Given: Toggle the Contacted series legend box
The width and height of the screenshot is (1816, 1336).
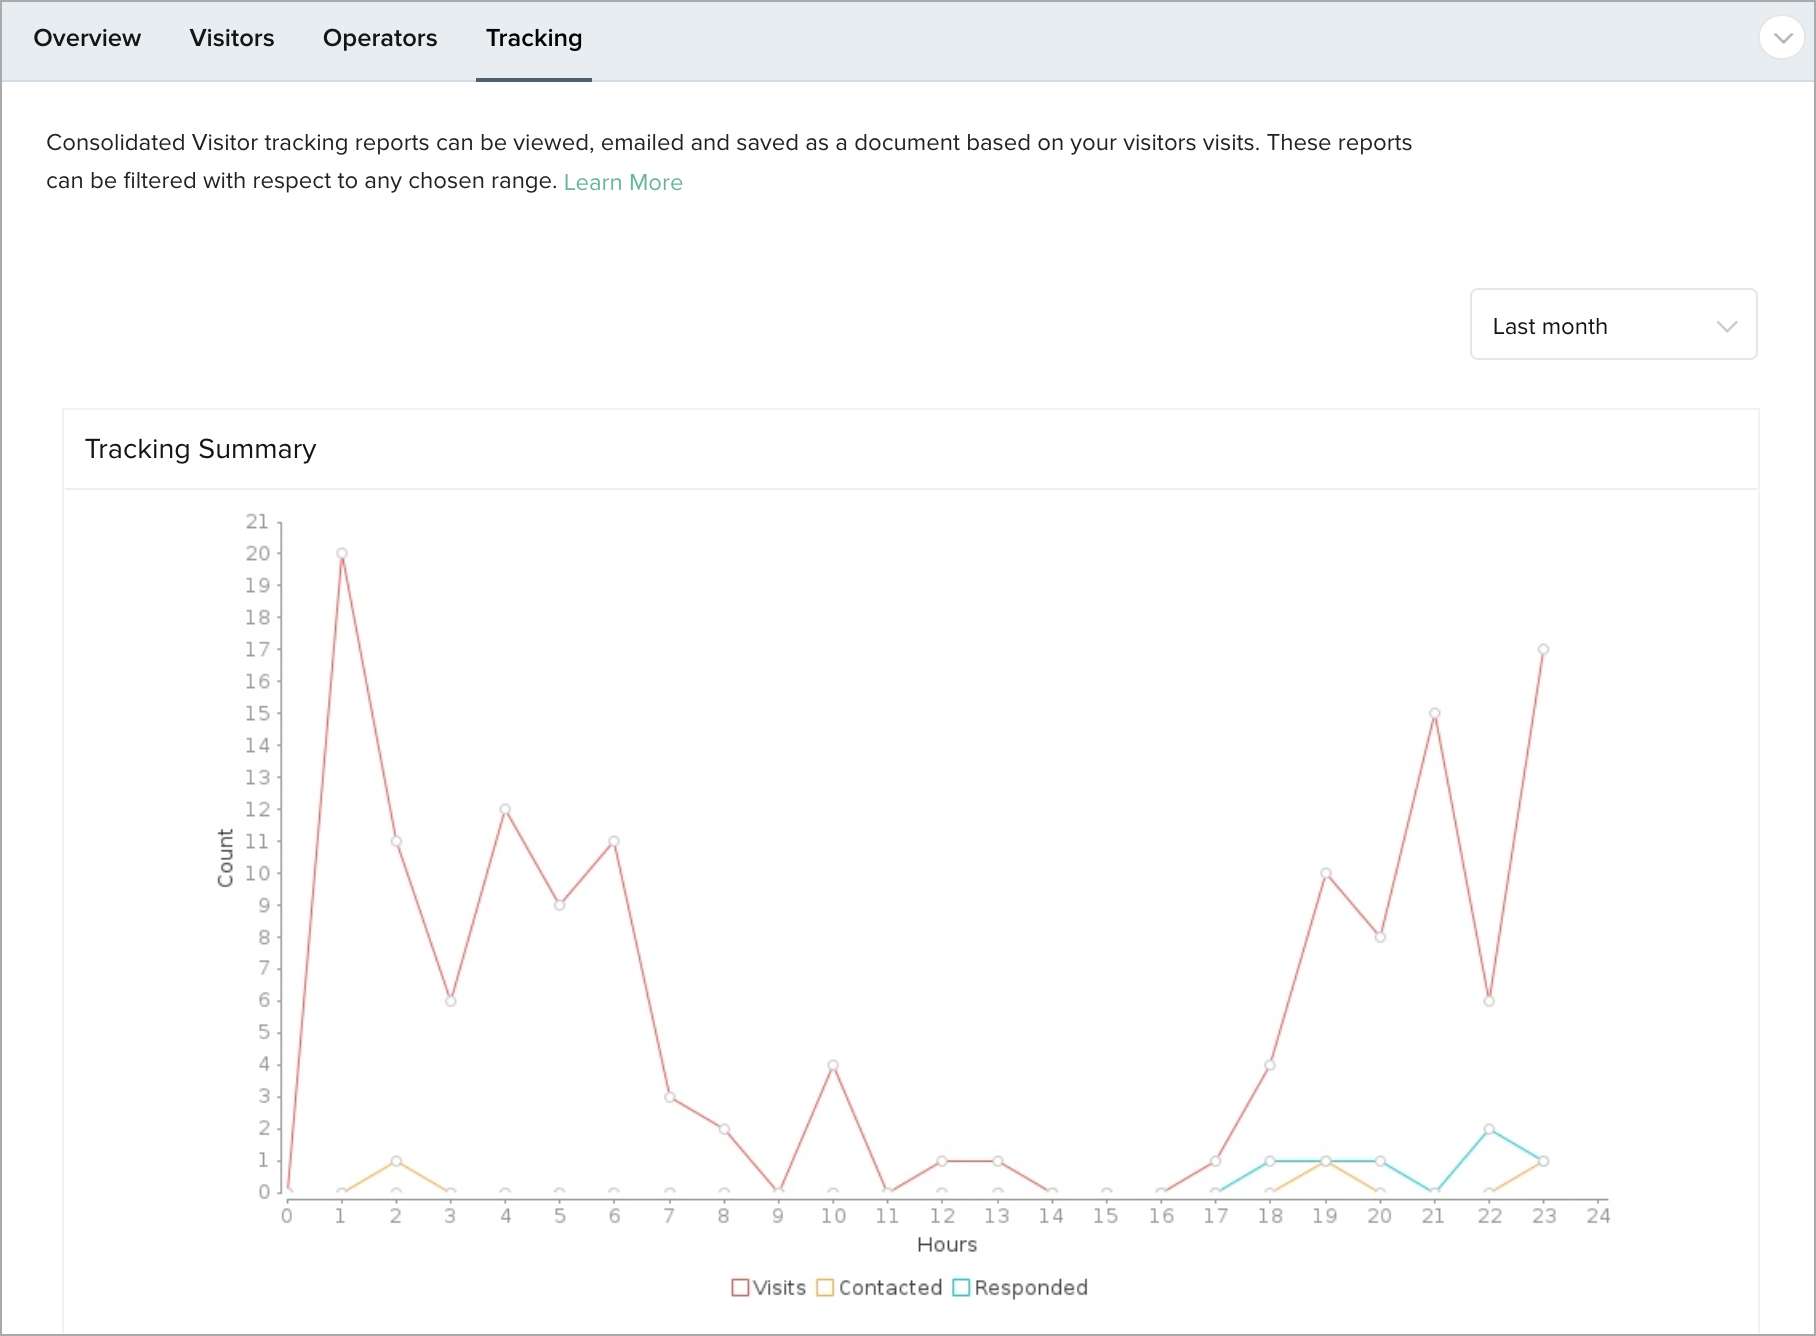Looking at the screenshot, I should pos(825,1288).
